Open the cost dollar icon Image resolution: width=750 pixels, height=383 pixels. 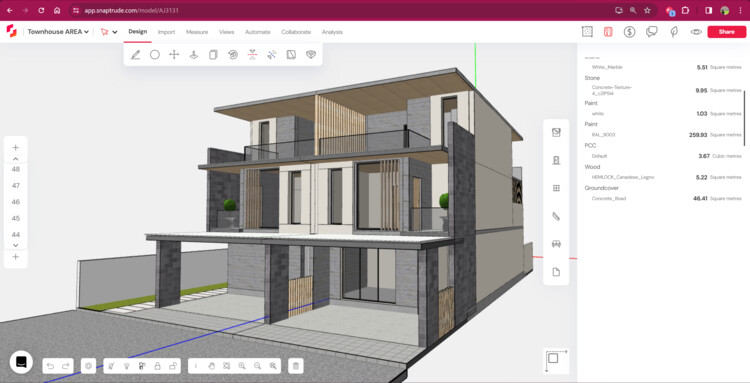pyautogui.click(x=629, y=32)
